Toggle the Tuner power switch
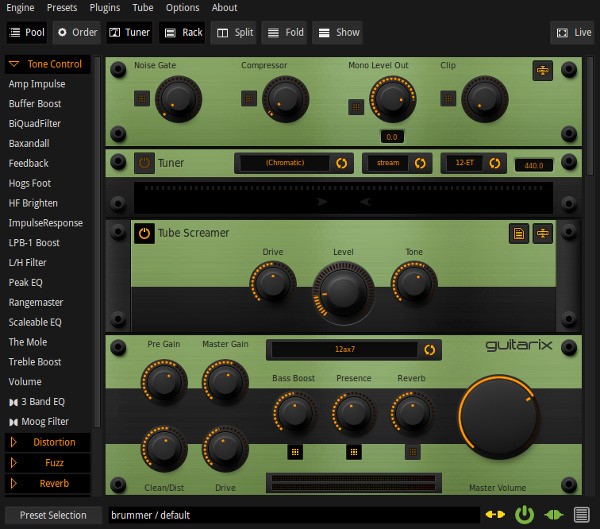The width and height of the screenshot is (600, 529). (x=144, y=162)
